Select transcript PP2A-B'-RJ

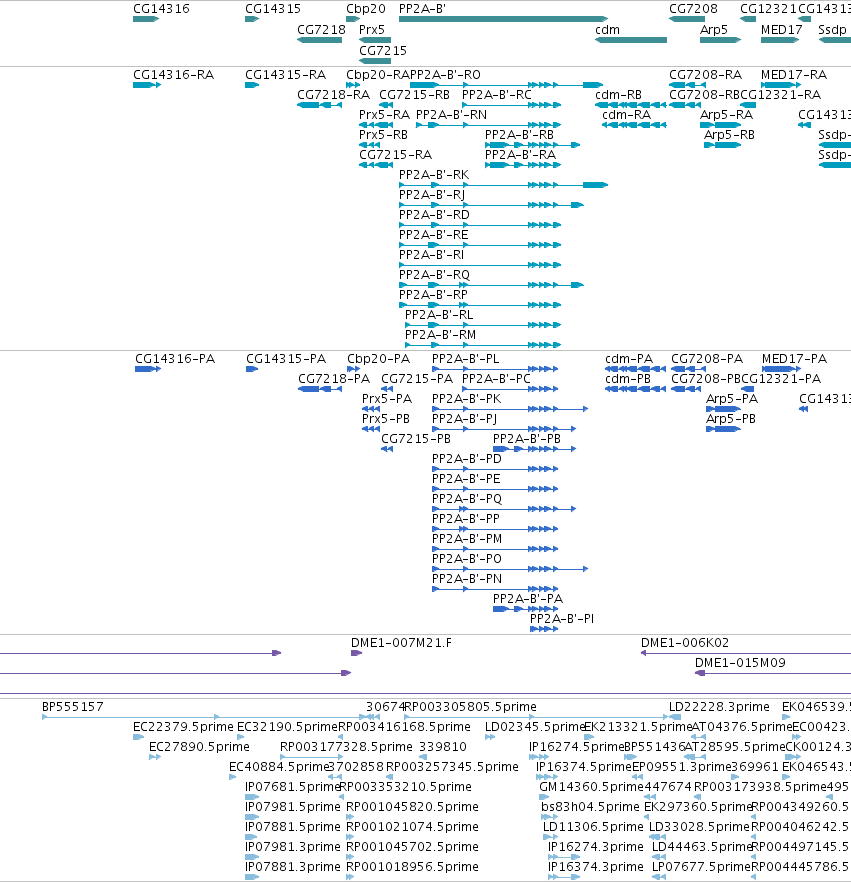coord(432,195)
